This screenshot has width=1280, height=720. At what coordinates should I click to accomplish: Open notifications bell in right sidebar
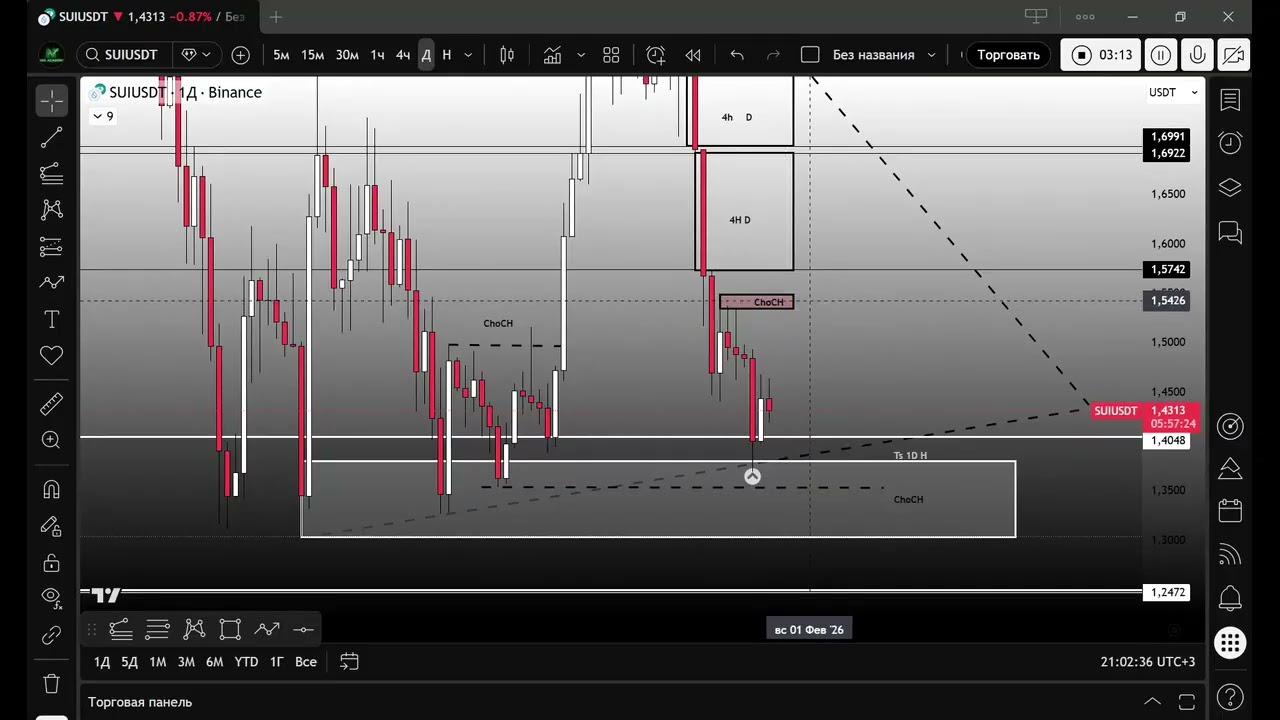pos(1230,599)
